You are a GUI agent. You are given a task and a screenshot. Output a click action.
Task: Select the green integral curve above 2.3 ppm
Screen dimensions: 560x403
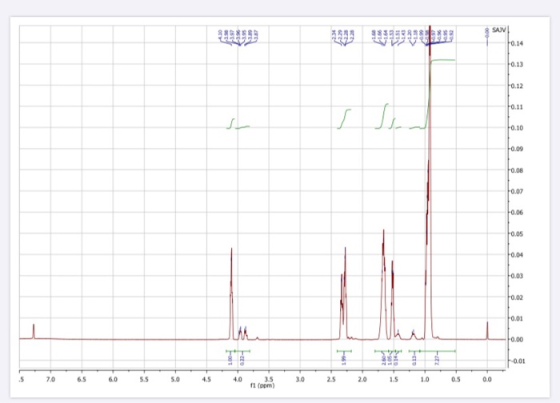pyautogui.click(x=344, y=119)
